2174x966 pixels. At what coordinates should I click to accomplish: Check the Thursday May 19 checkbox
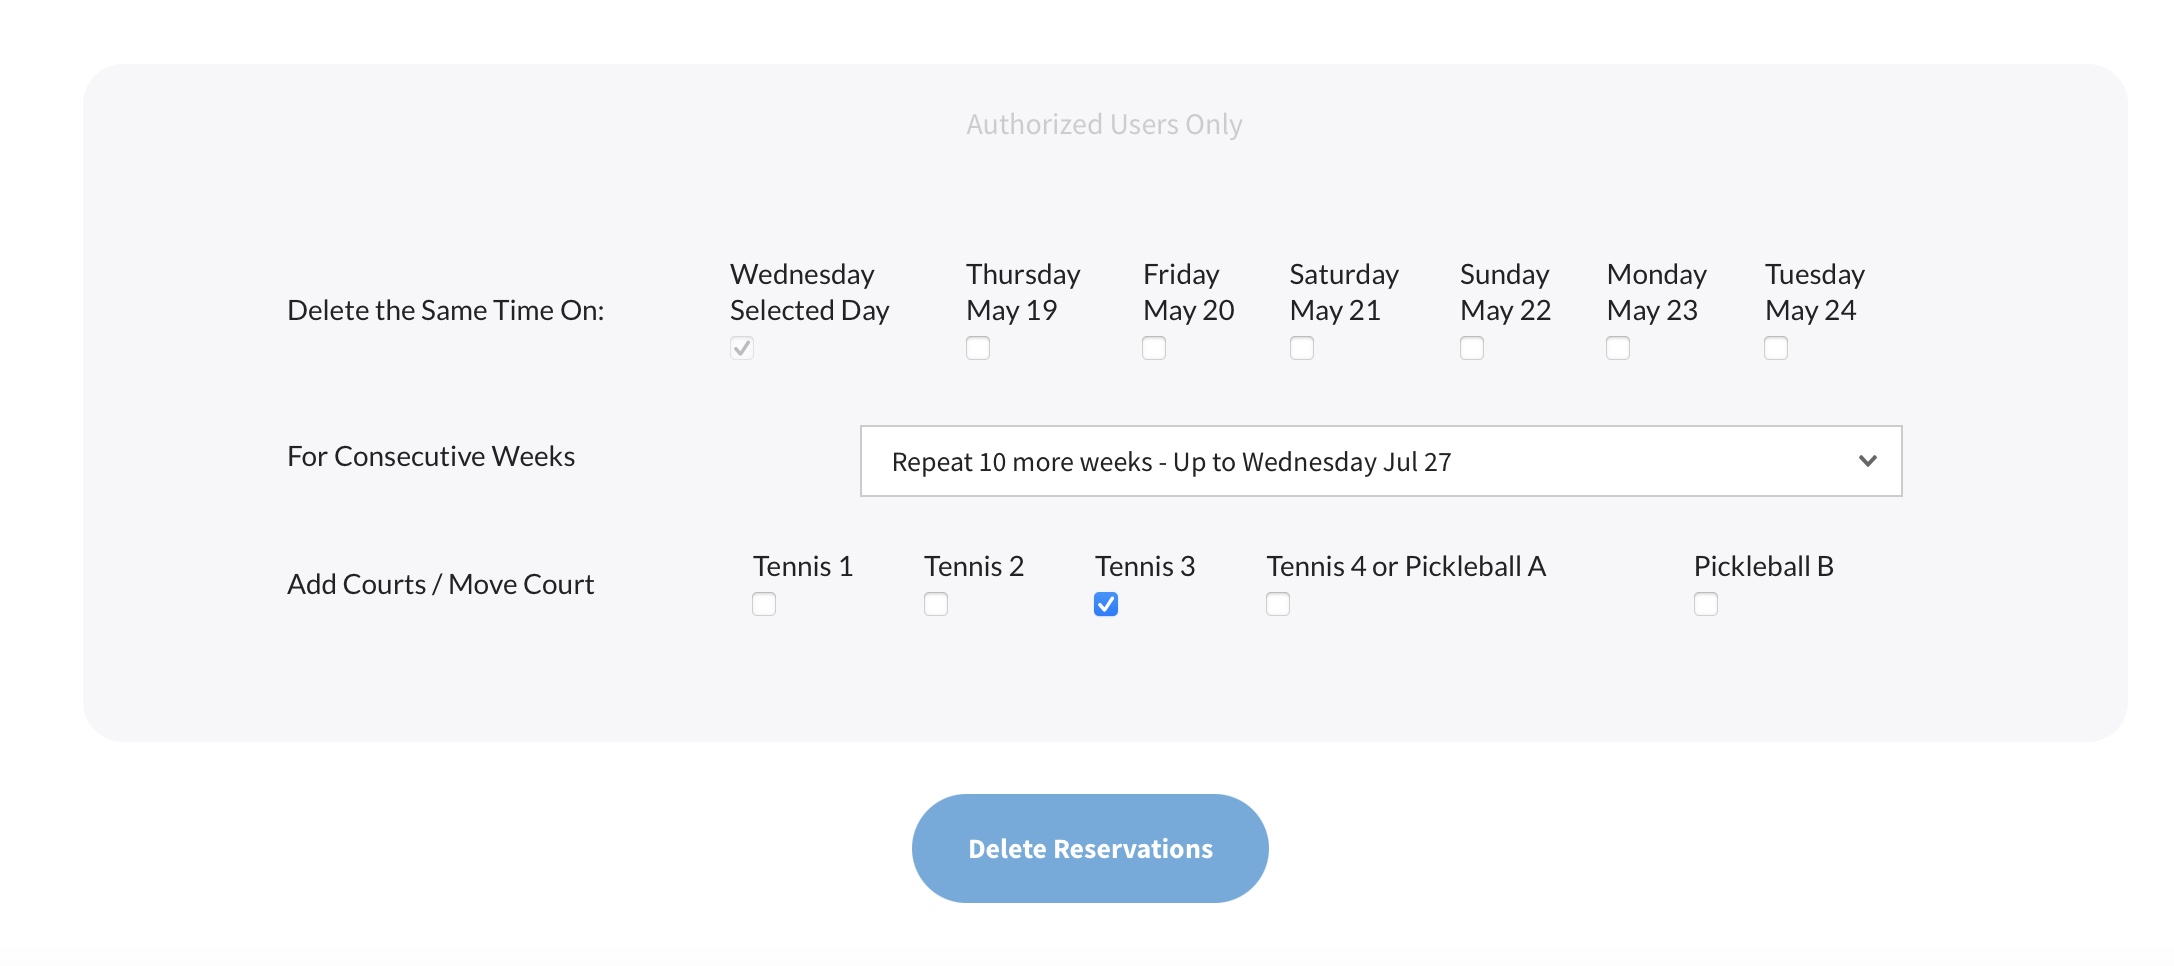[978, 348]
